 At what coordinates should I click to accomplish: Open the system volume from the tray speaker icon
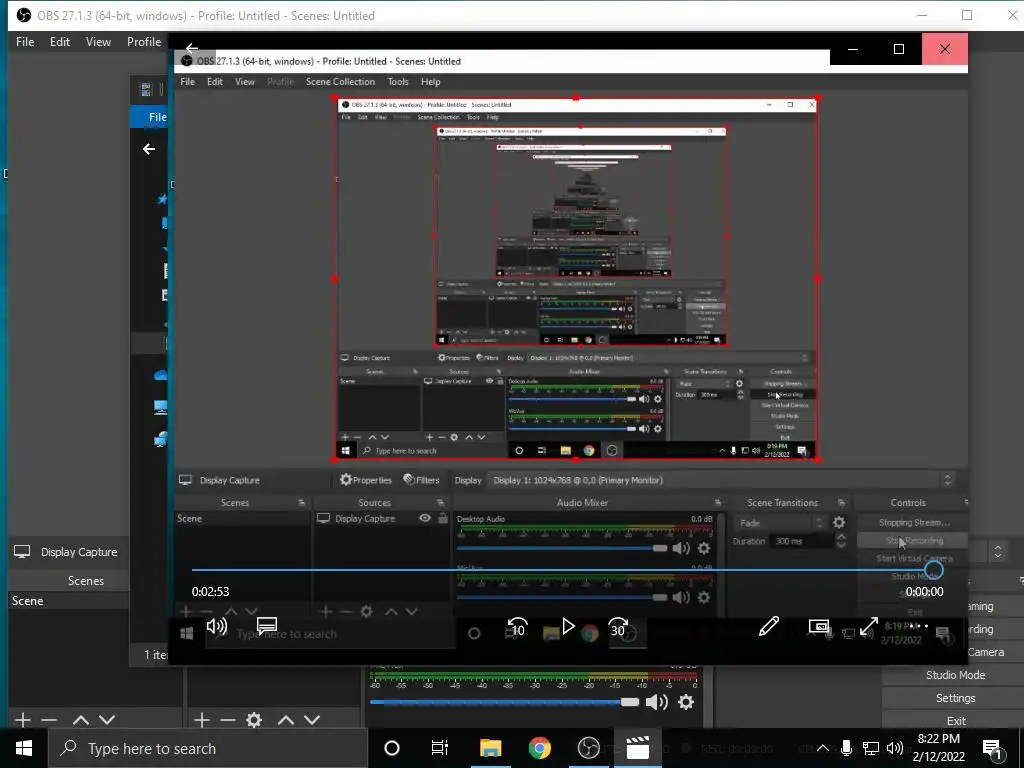pyautogui.click(x=895, y=748)
